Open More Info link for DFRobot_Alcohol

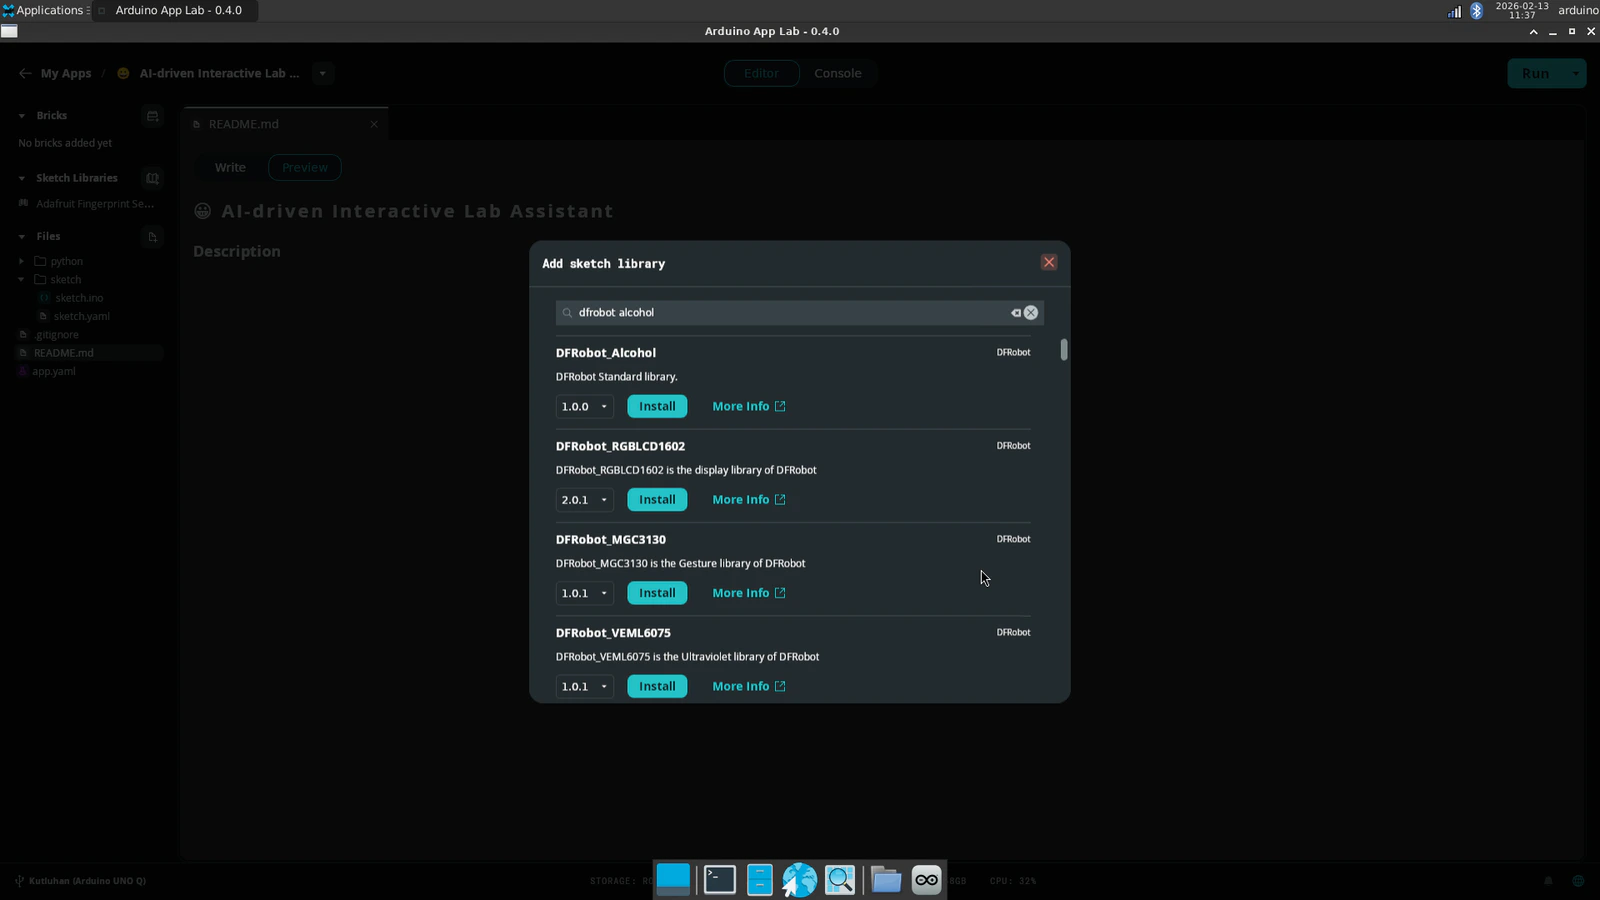[749, 406]
